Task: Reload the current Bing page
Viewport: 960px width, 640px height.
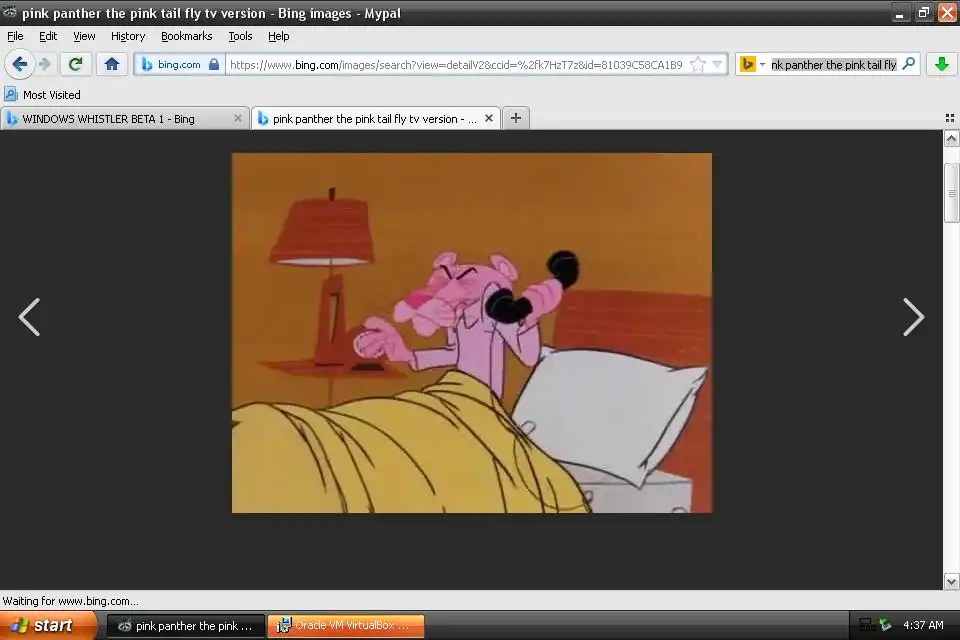Action: pos(76,64)
